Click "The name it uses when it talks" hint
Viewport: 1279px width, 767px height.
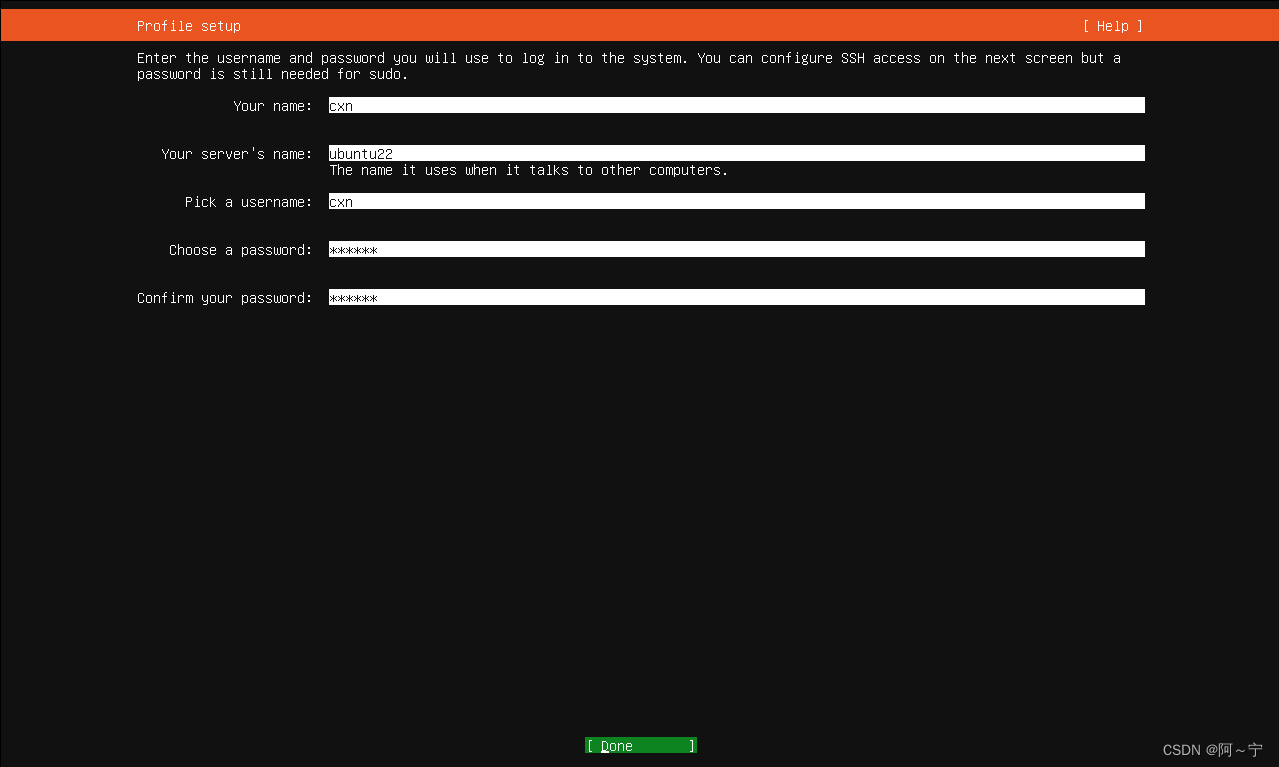pos(529,170)
